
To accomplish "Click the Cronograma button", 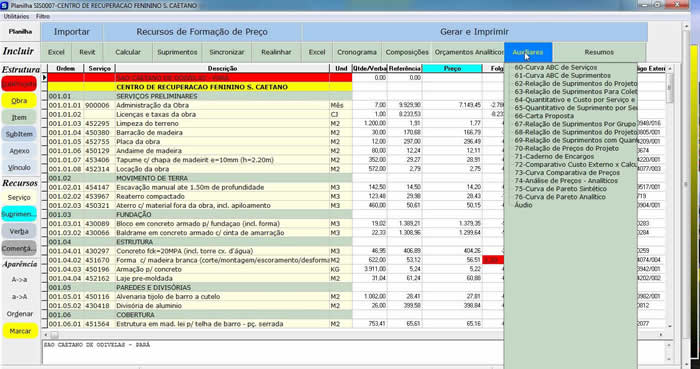I will click(x=357, y=52).
